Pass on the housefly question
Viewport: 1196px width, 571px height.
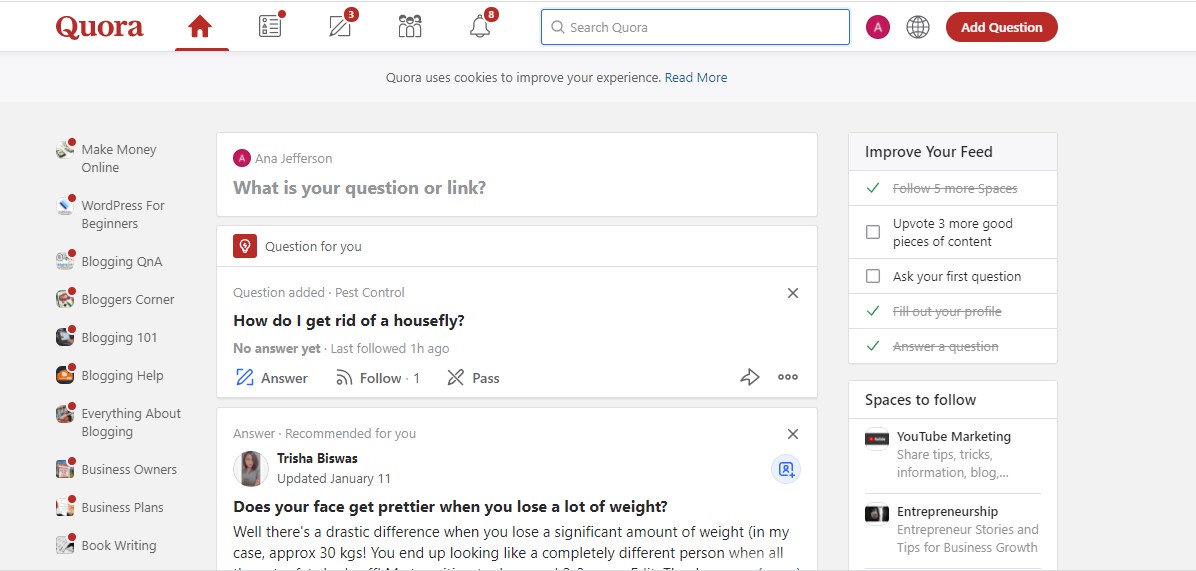473,378
